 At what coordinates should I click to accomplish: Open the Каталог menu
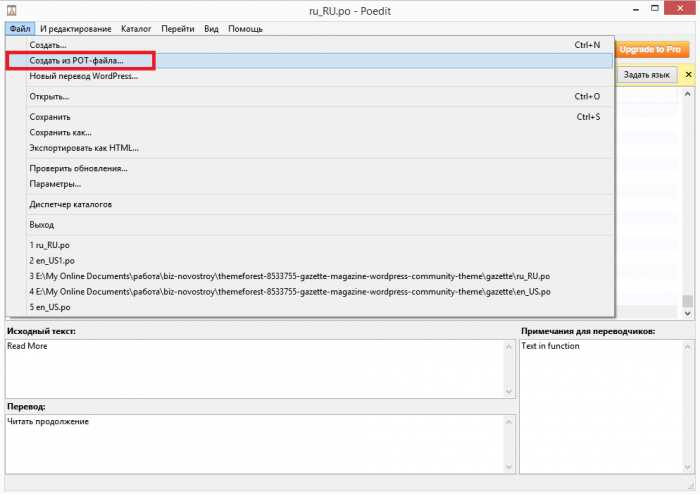pyautogui.click(x=136, y=29)
